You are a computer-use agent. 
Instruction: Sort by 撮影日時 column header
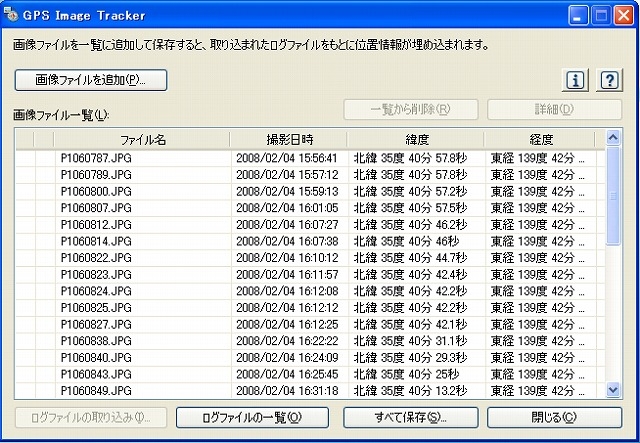289,140
